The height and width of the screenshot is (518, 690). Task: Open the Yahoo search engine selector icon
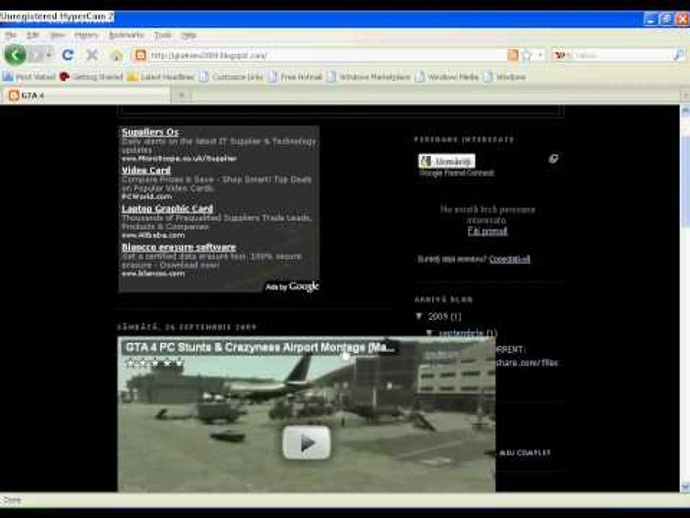[562, 55]
